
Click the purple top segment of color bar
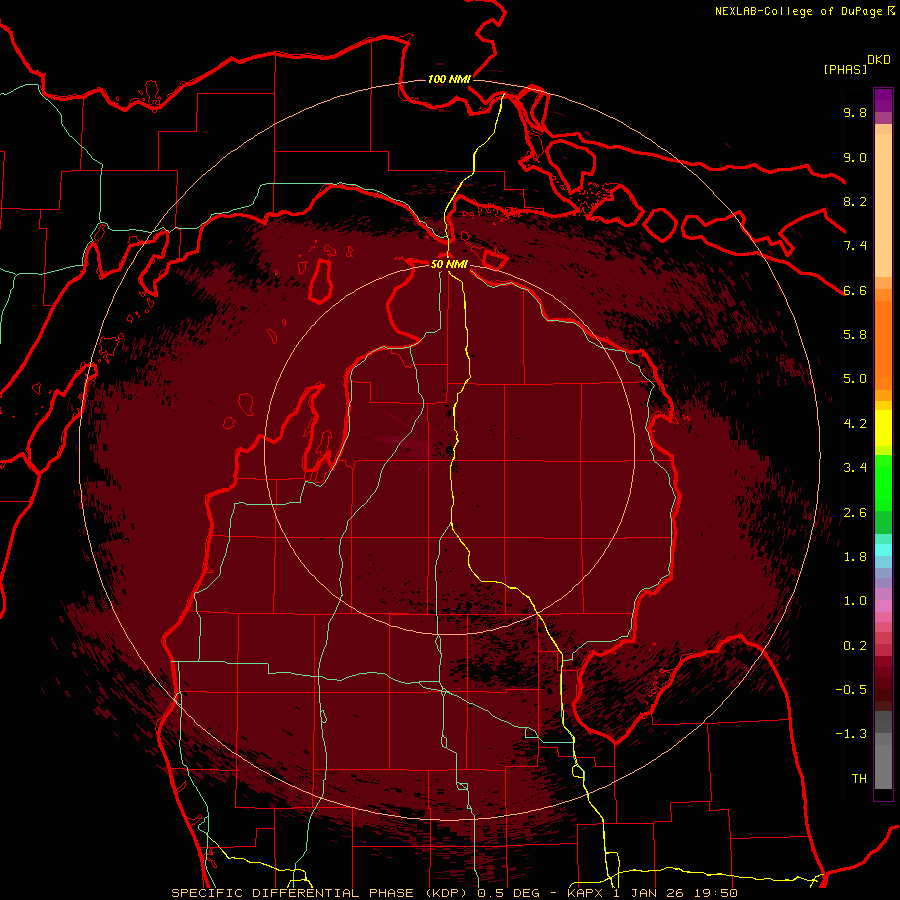point(883,100)
